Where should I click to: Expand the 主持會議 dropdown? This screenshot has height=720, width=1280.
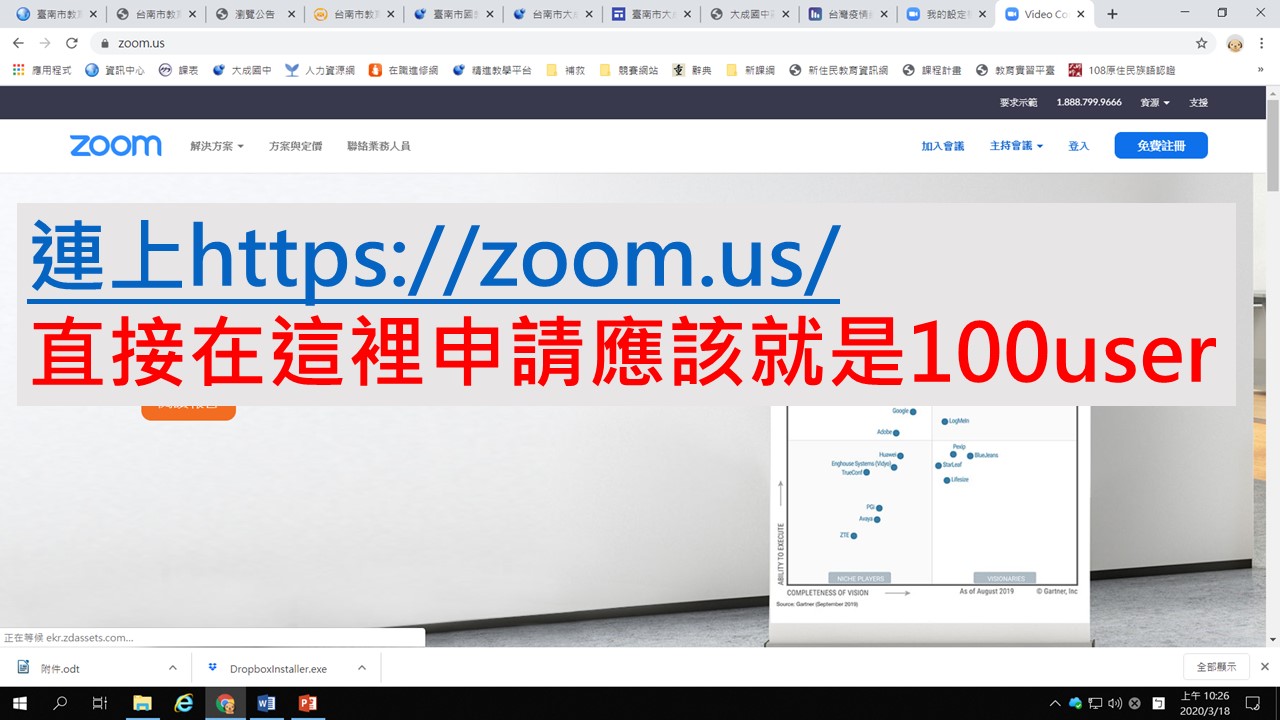[x=1016, y=146]
